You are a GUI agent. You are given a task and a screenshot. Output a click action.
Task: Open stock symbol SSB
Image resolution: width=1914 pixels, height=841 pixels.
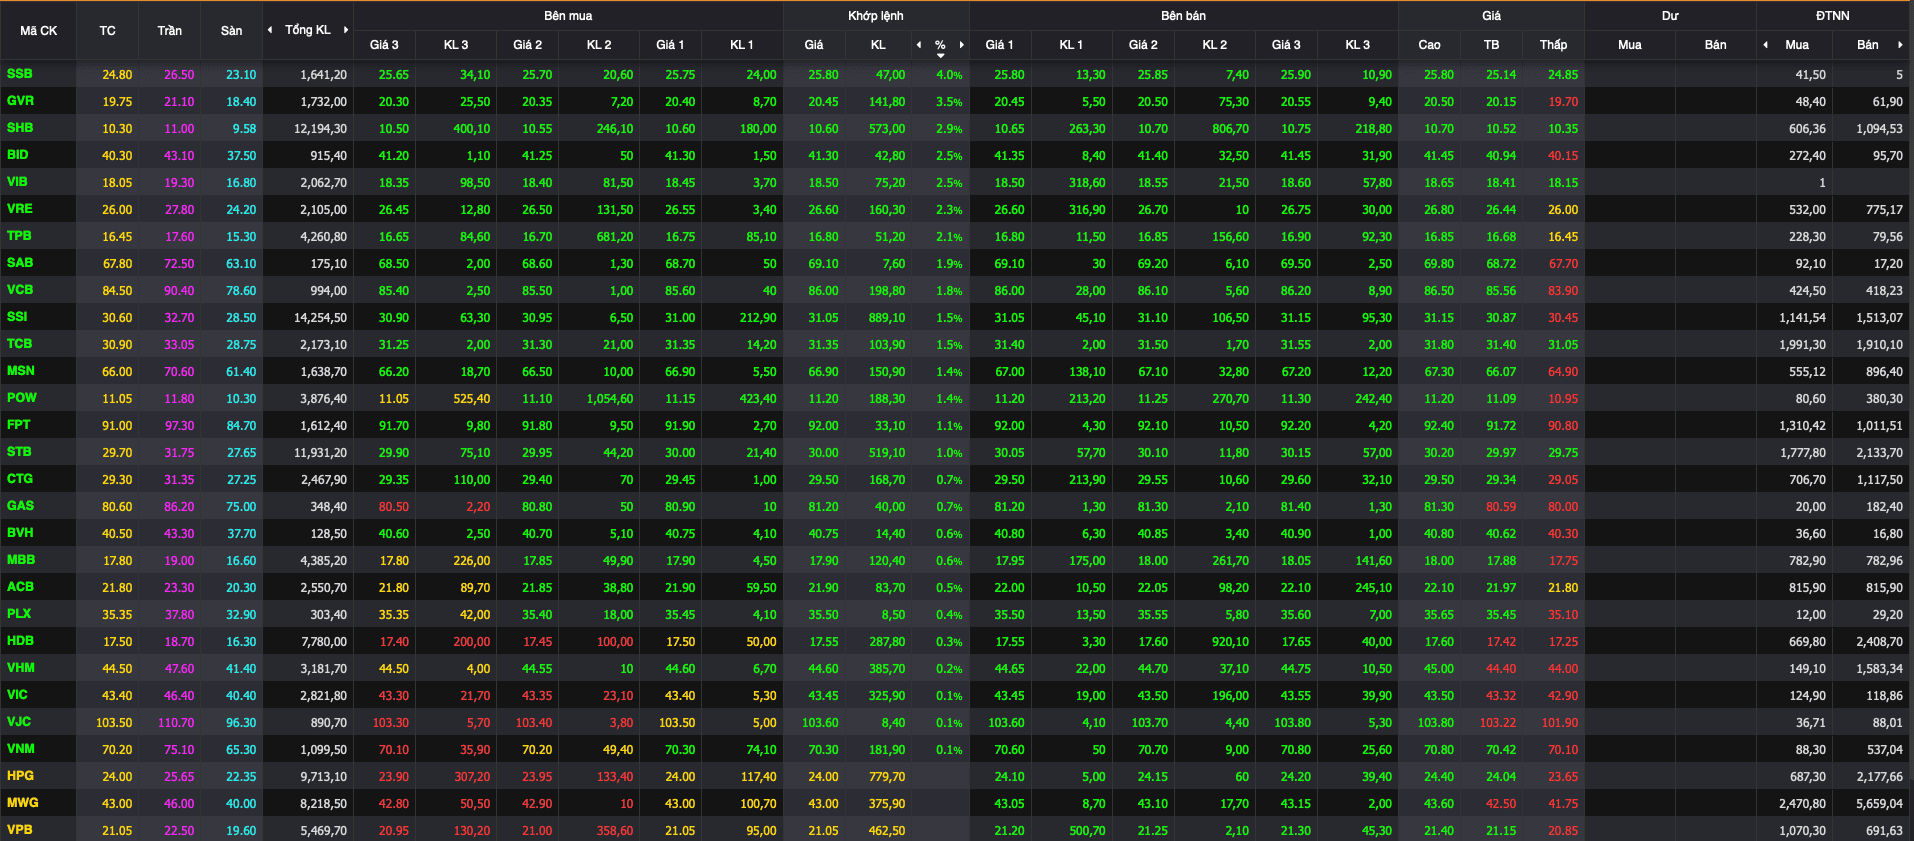click(19, 74)
